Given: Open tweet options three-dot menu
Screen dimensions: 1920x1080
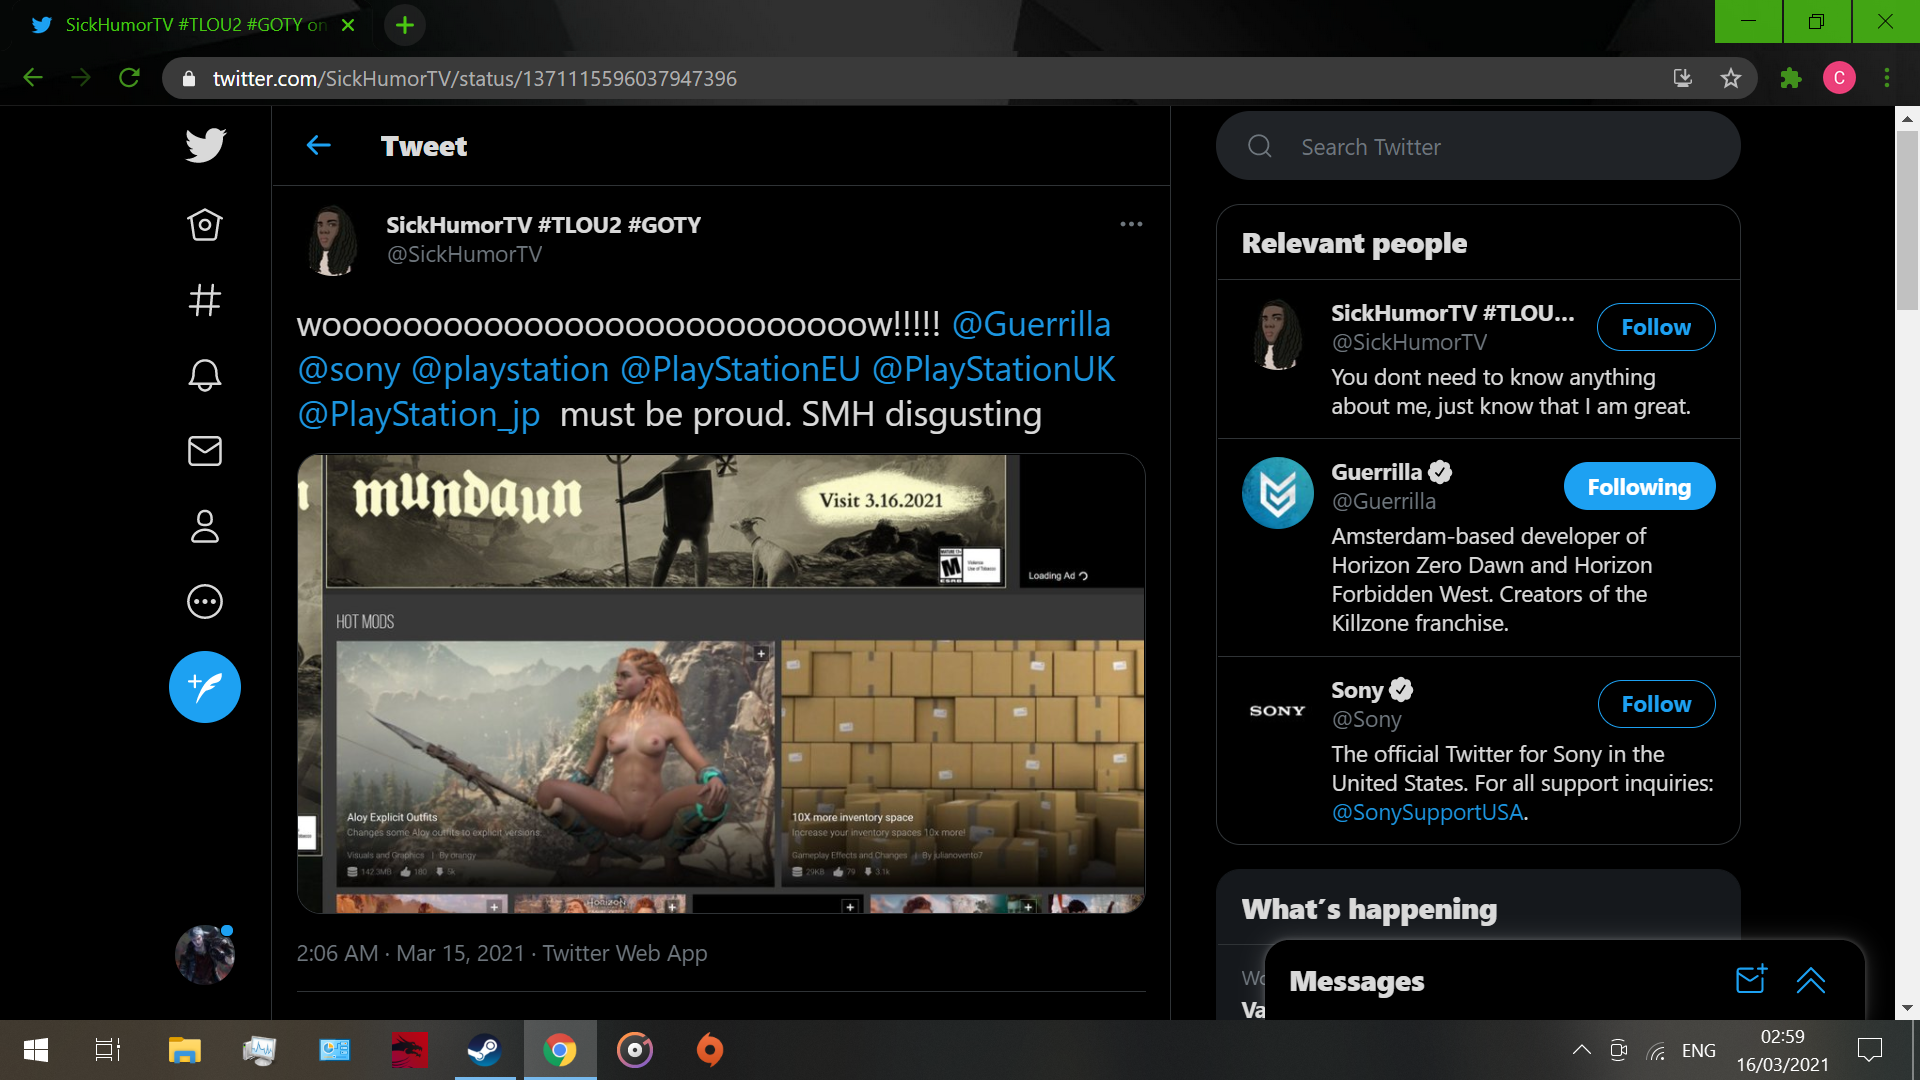Looking at the screenshot, I should tap(1131, 224).
